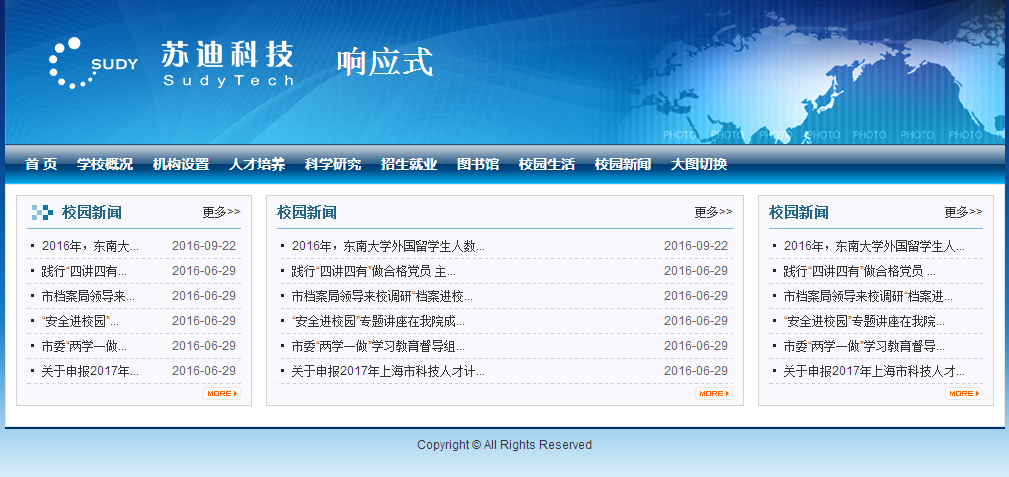Go to 人才培养 in the navigation bar
This screenshot has width=1009, height=477.
(257, 165)
